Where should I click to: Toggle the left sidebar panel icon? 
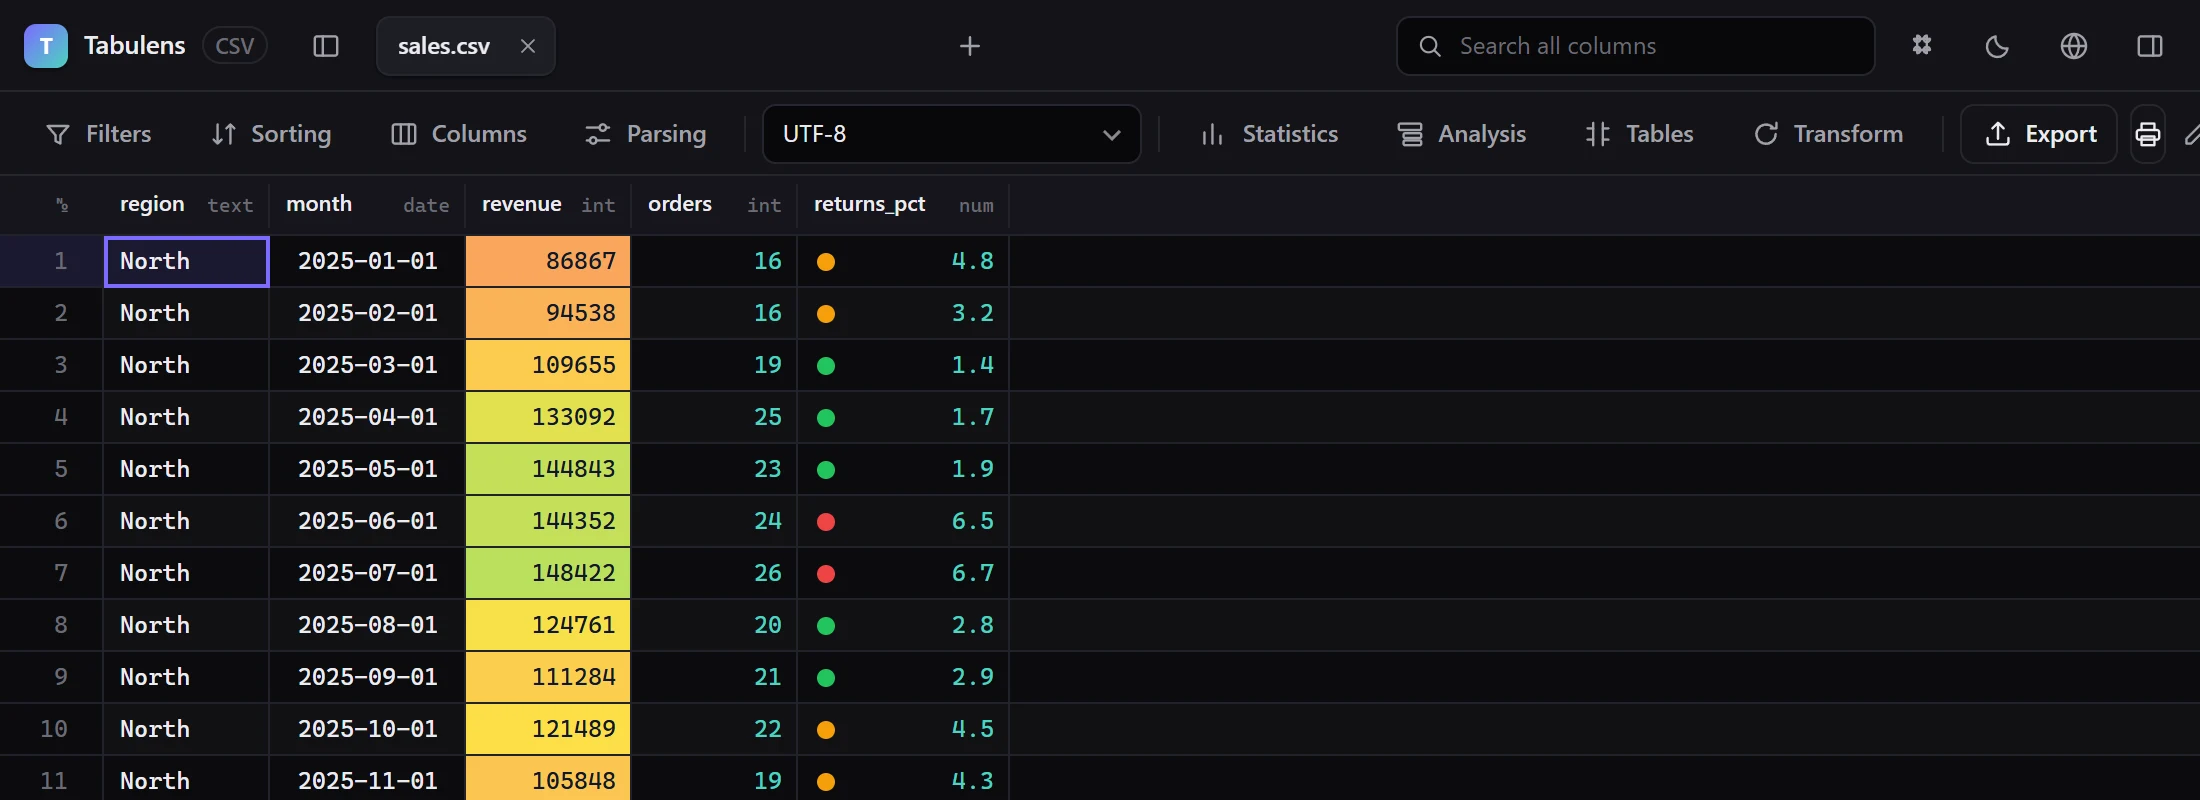click(326, 46)
